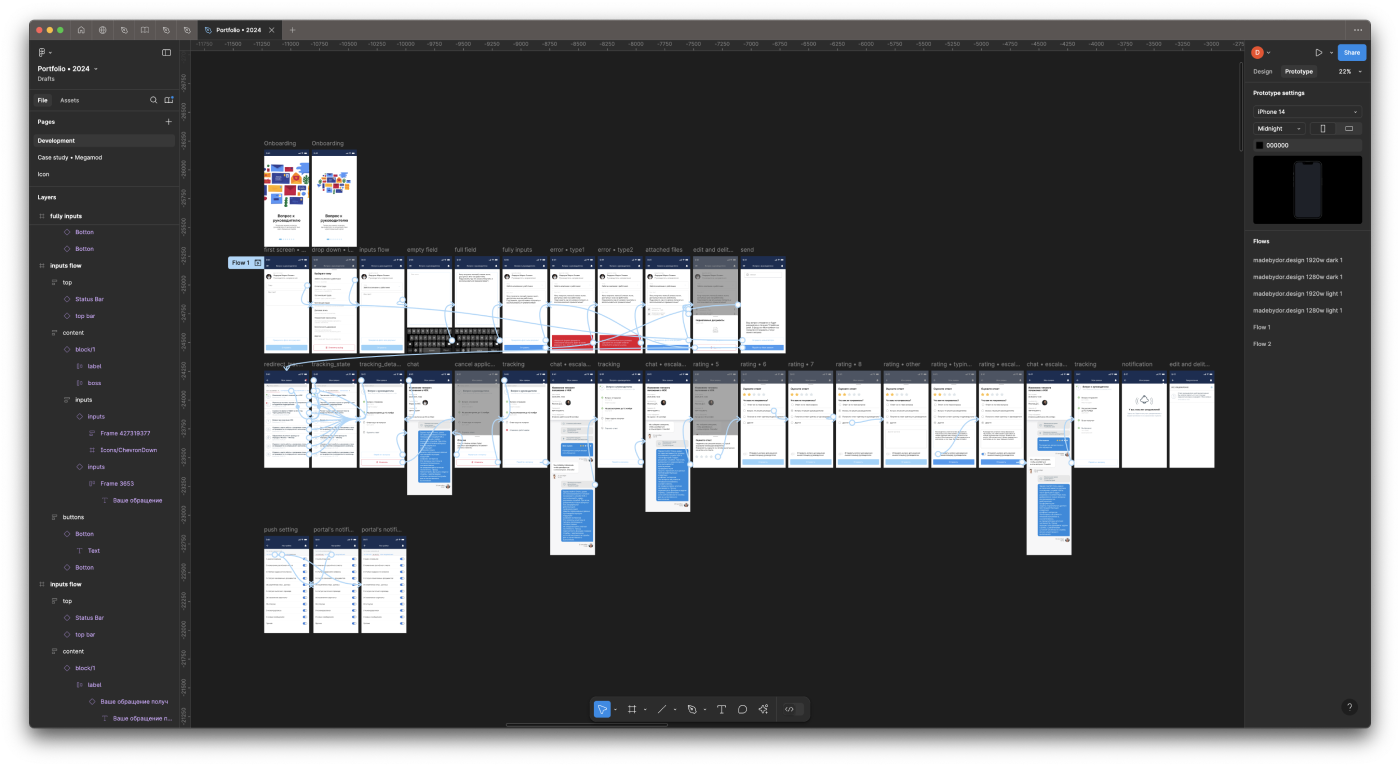
Task: Open the iPhone 14 device dropdown
Action: [x=1307, y=111]
